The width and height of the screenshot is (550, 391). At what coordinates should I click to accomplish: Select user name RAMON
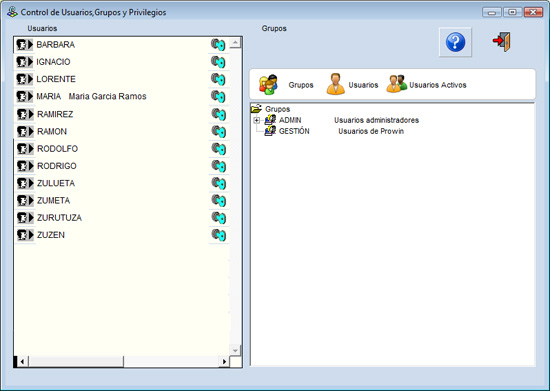click(x=52, y=132)
